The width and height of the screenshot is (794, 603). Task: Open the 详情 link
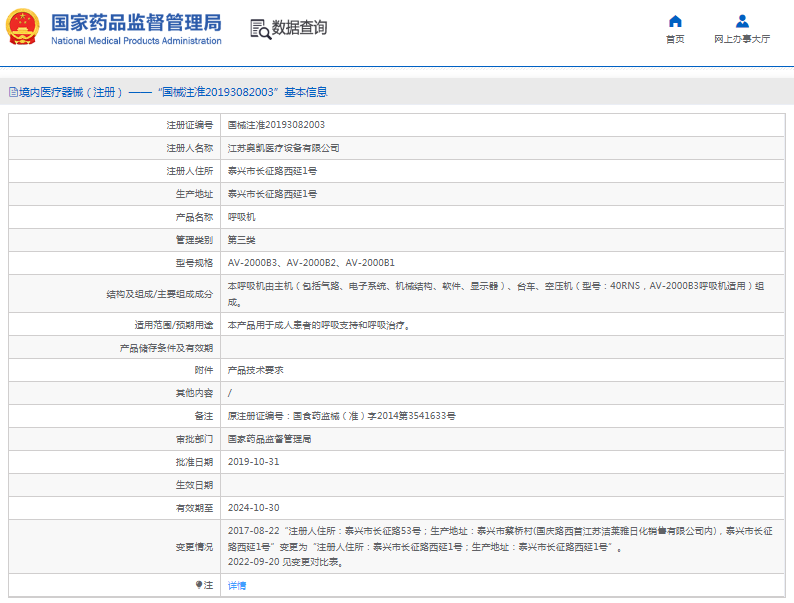(237, 585)
